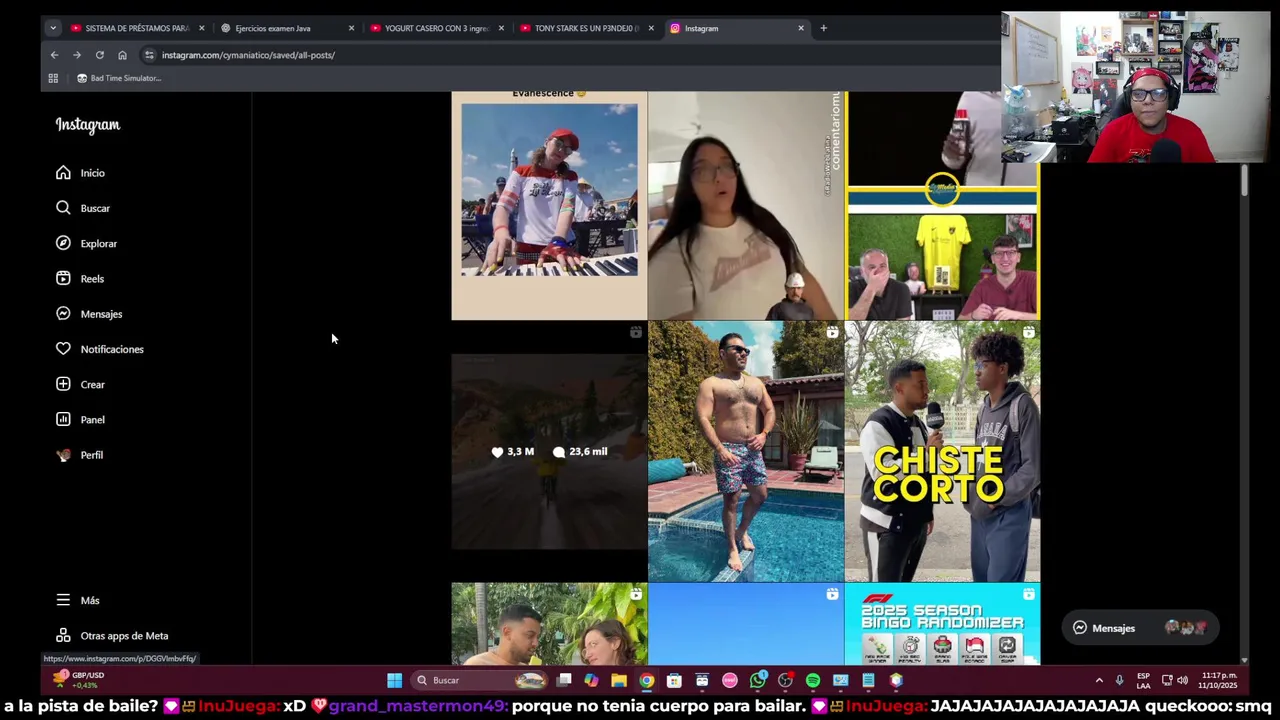This screenshot has width=1280, height=720.
Task: Open the floating Mensajes button
Action: (x=1139, y=628)
